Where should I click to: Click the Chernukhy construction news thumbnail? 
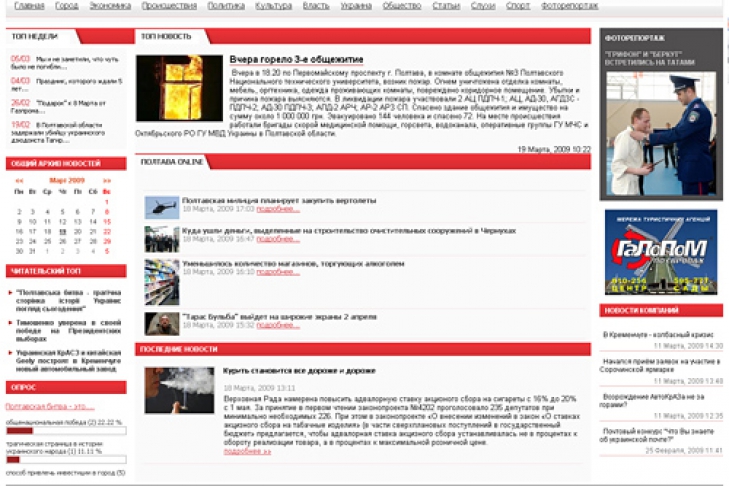[x=161, y=238]
